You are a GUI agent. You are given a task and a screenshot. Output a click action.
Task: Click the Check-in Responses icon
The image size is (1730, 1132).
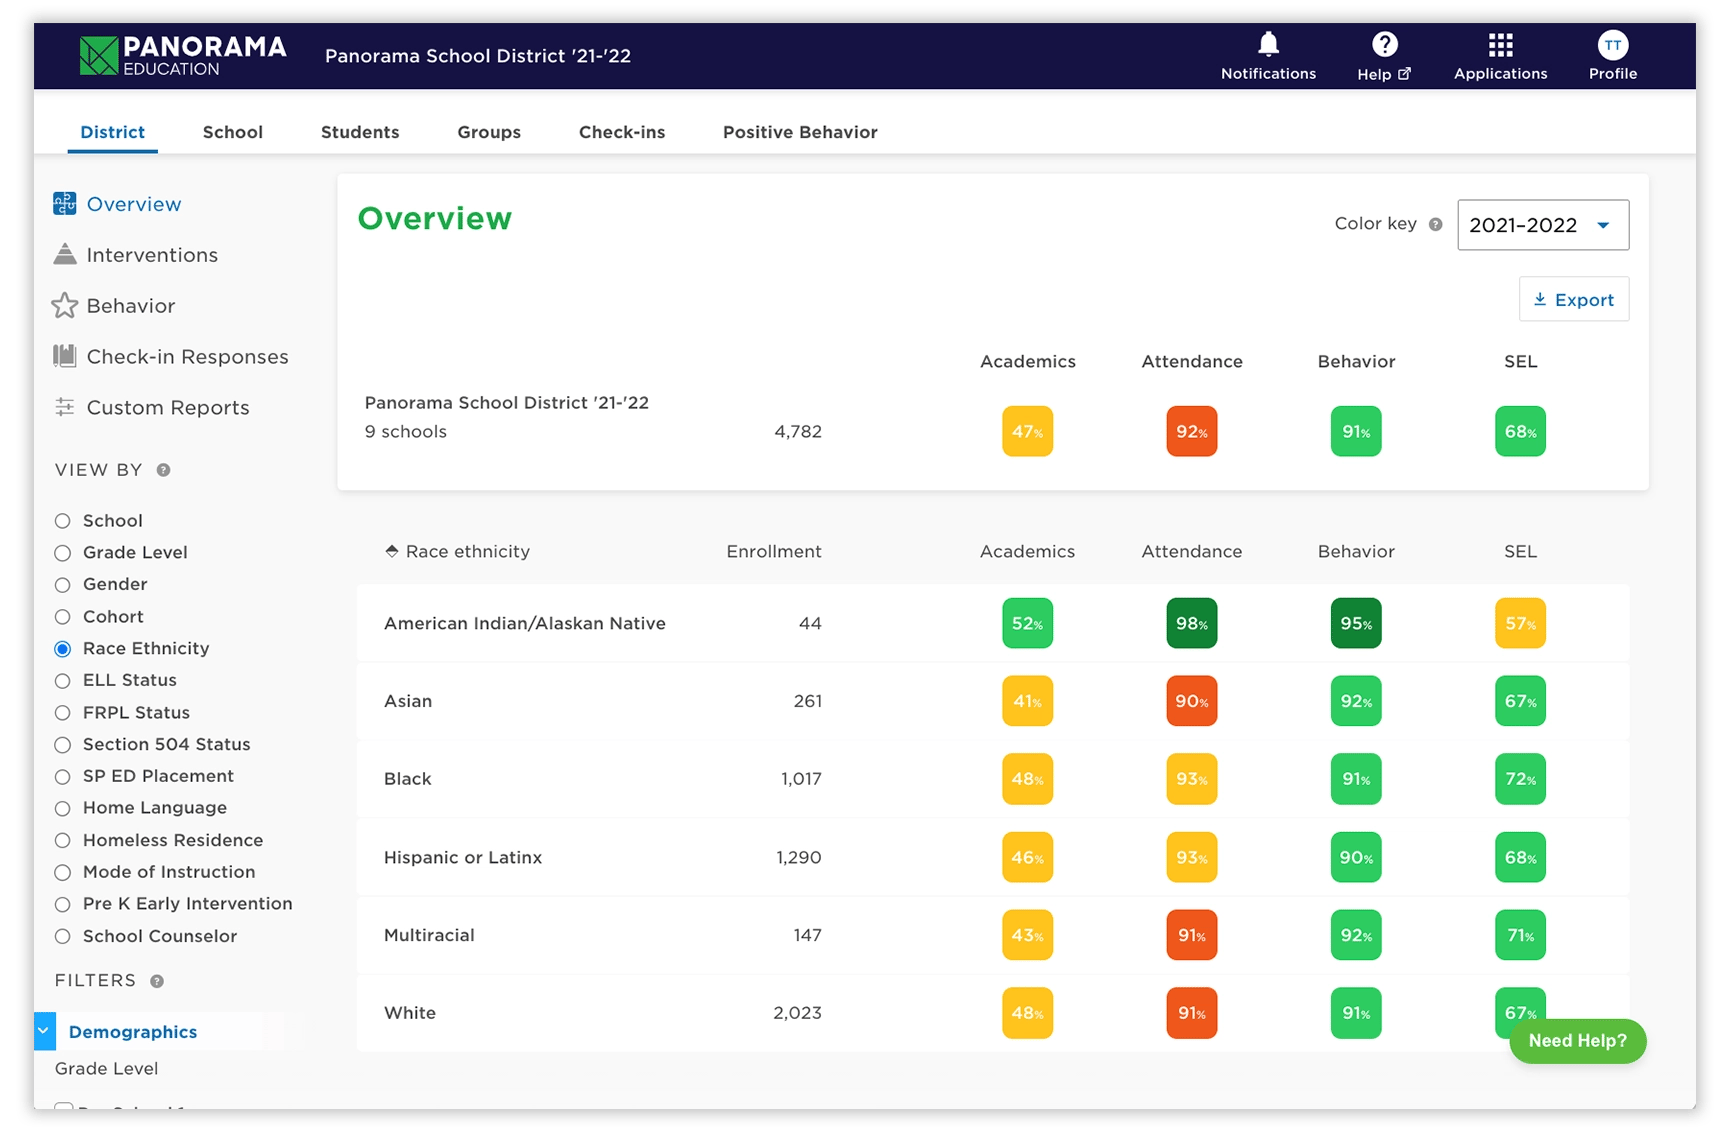65,356
